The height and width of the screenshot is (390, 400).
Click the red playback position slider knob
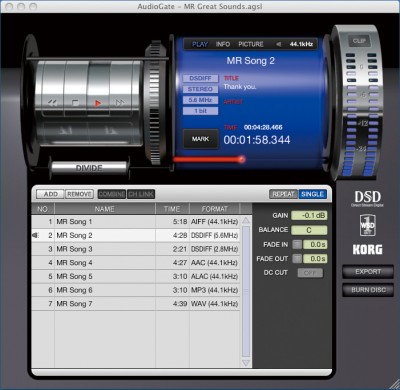242,159
